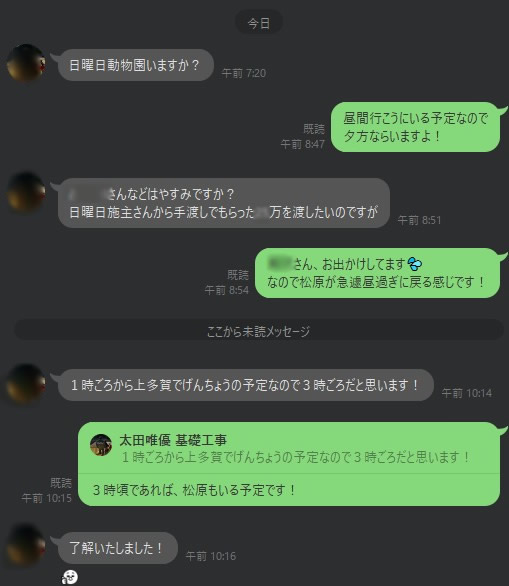Open sender avatar beside 了解いたしました！ message
The height and width of the screenshot is (586, 509).
(x=26, y=545)
